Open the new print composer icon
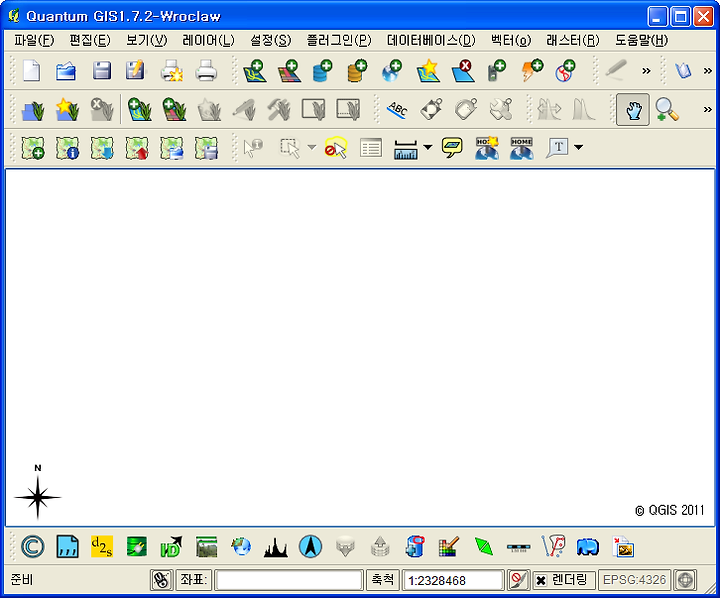Image resolution: width=720 pixels, height=598 pixels. pos(172,71)
